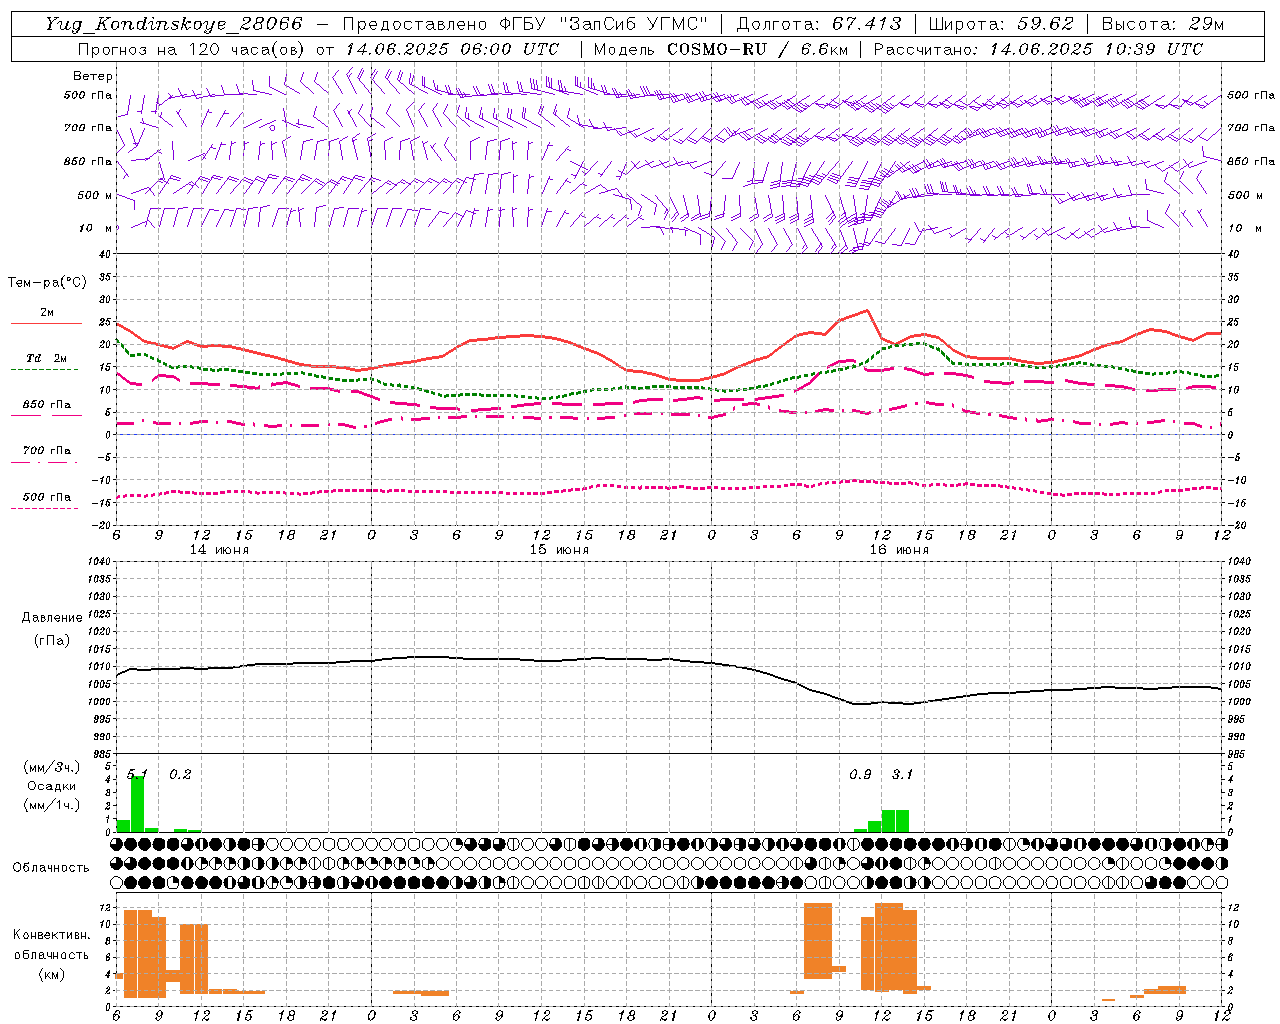Screen dimensions: 1280x1024
Task: Select the Td 2м dew point legend entry
Action: click(x=46, y=363)
